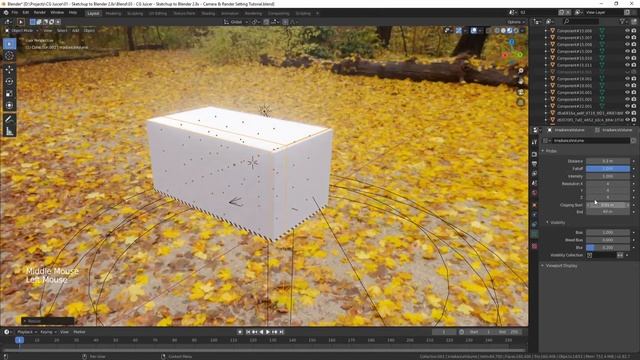Viewport: 640px width, 360px height.
Task: Hide Component#15.007 with its eye icon
Action: [x=627, y=38]
